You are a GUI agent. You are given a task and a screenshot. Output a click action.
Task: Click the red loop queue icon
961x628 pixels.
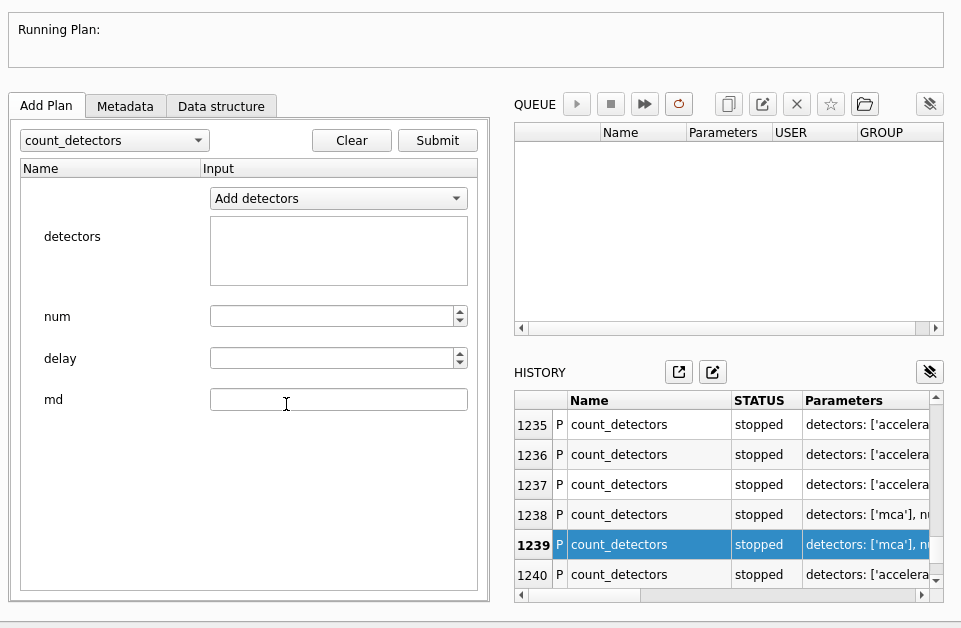point(678,104)
